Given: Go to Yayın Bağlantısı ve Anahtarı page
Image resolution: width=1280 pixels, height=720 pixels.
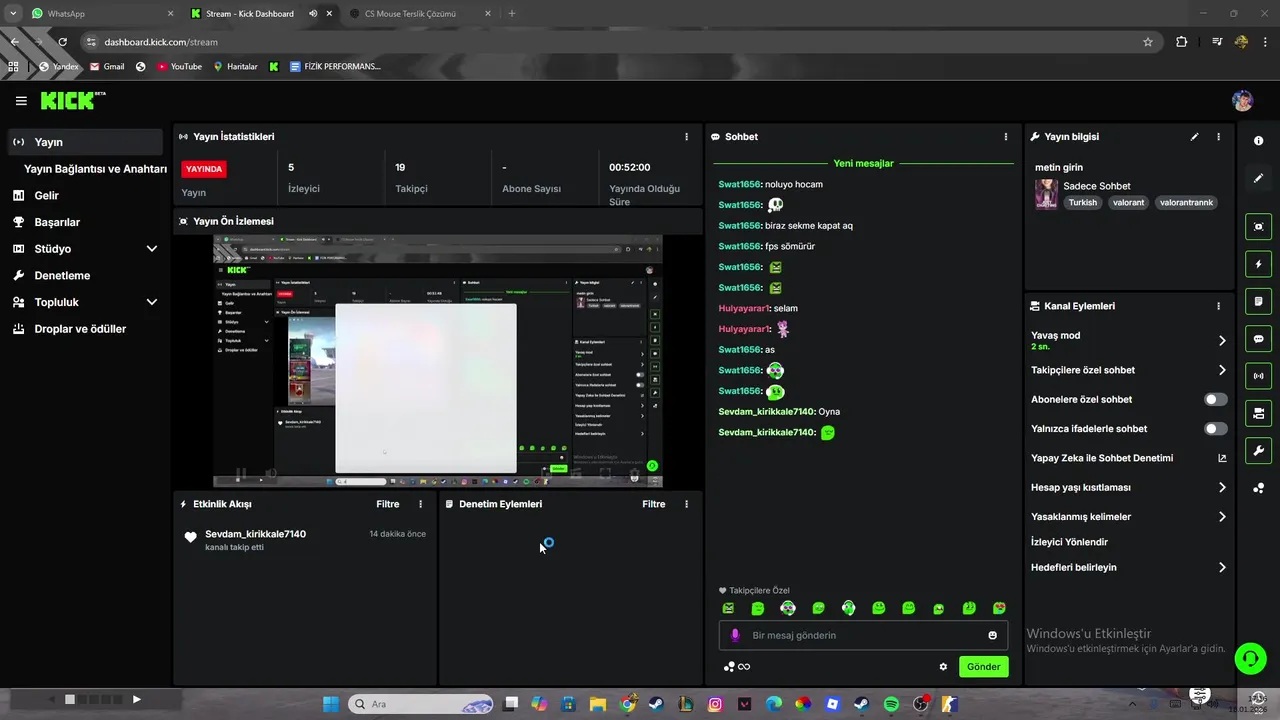Looking at the screenshot, I should 95,169.
